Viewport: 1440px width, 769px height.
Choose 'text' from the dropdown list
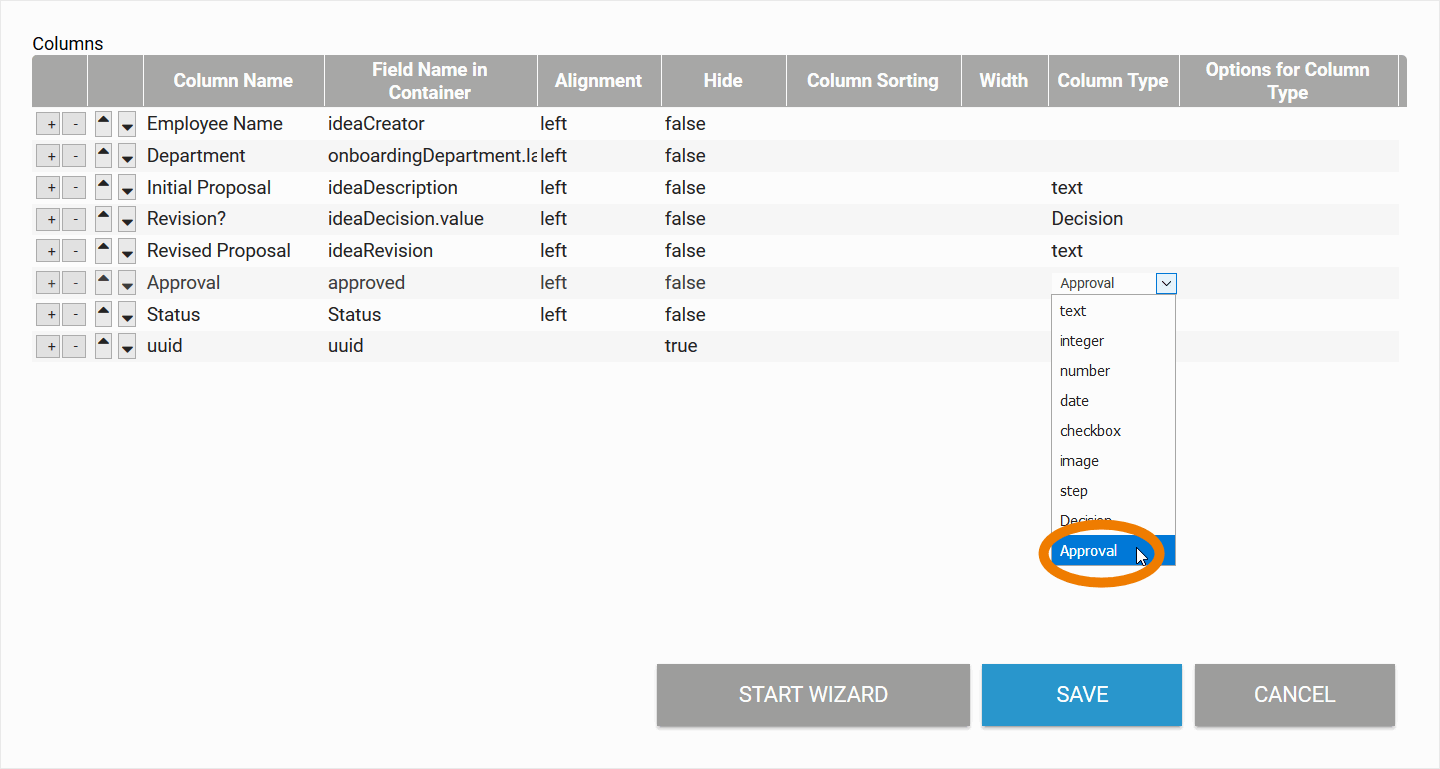1073,311
